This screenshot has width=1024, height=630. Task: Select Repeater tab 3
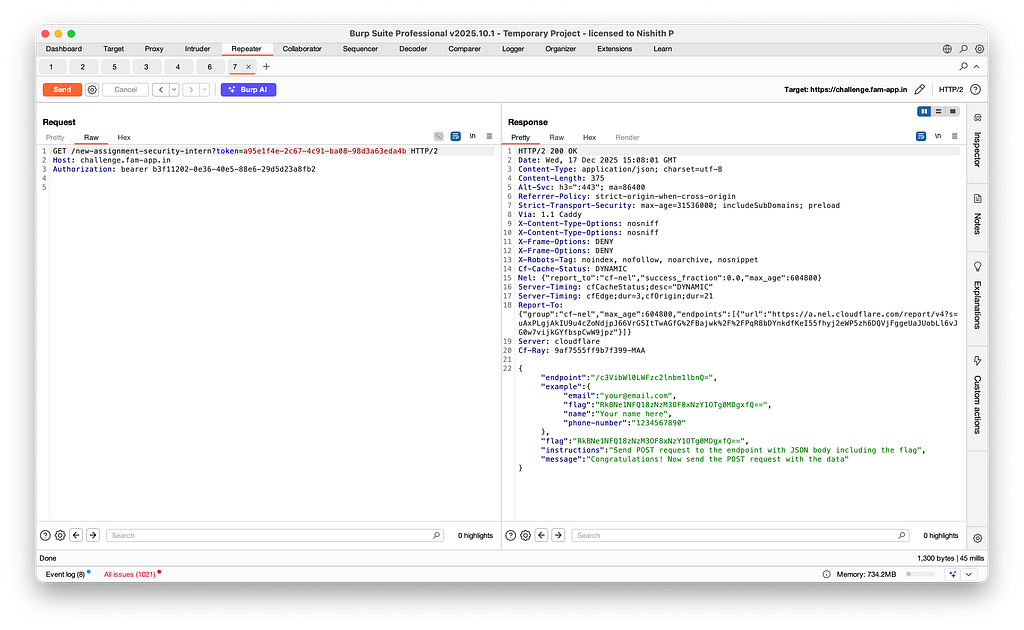point(146,67)
